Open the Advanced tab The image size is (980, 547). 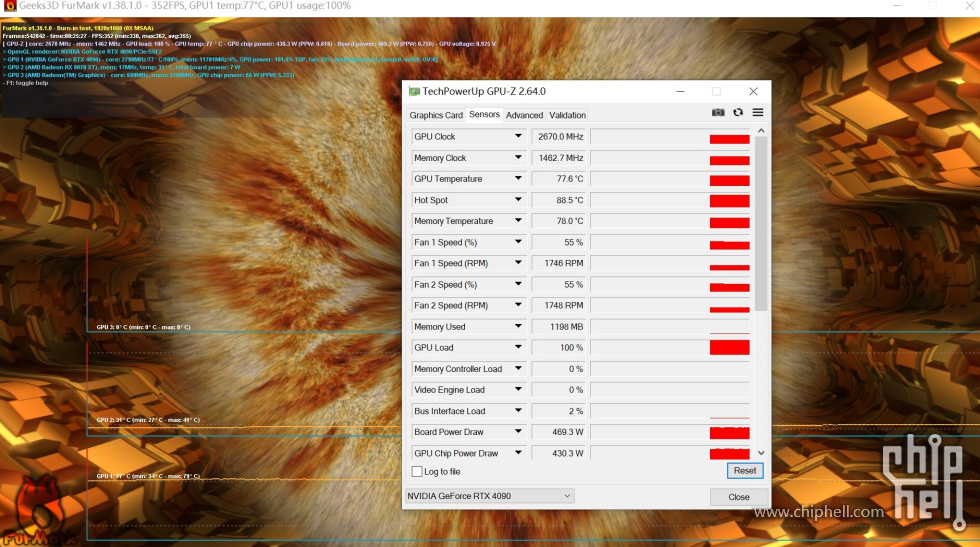click(x=524, y=115)
